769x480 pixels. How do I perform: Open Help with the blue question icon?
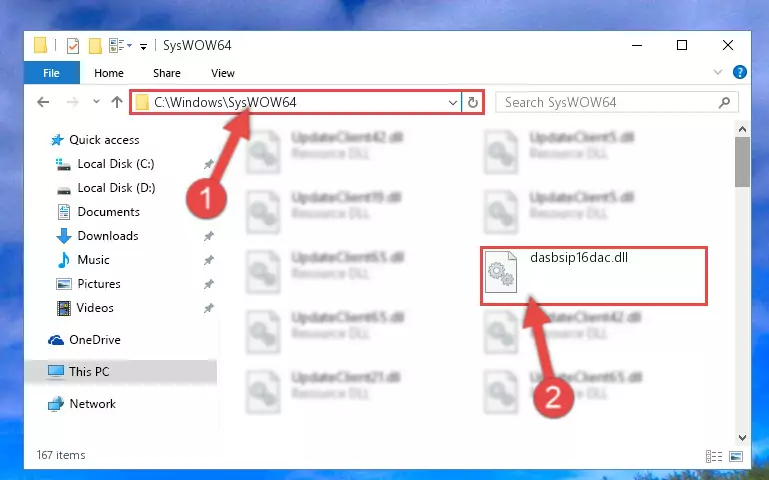(740, 73)
